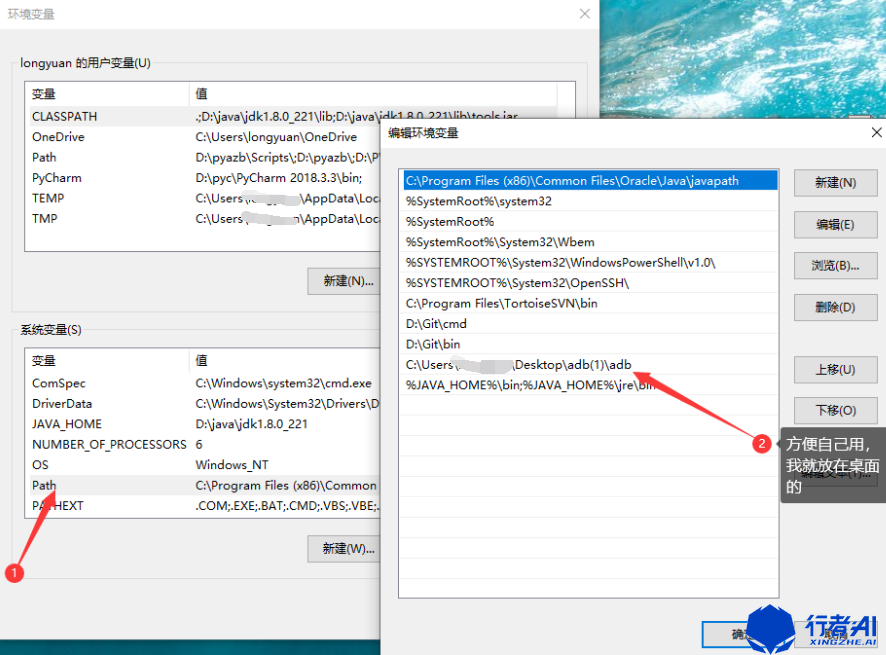The width and height of the screenshot is (886, 655).
Task: Select the JAVA_HOME system variable row
Action: (205, 424)
